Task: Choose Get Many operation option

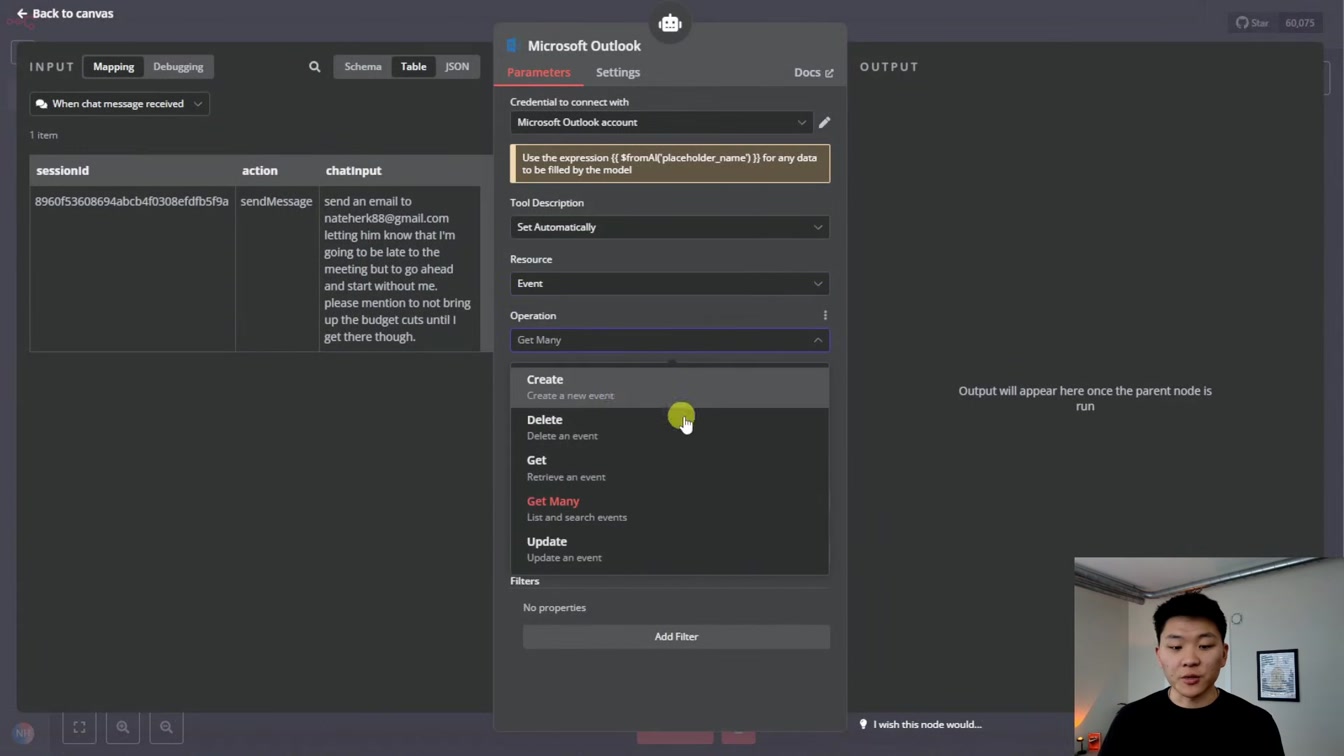Action: coord(669,509)
